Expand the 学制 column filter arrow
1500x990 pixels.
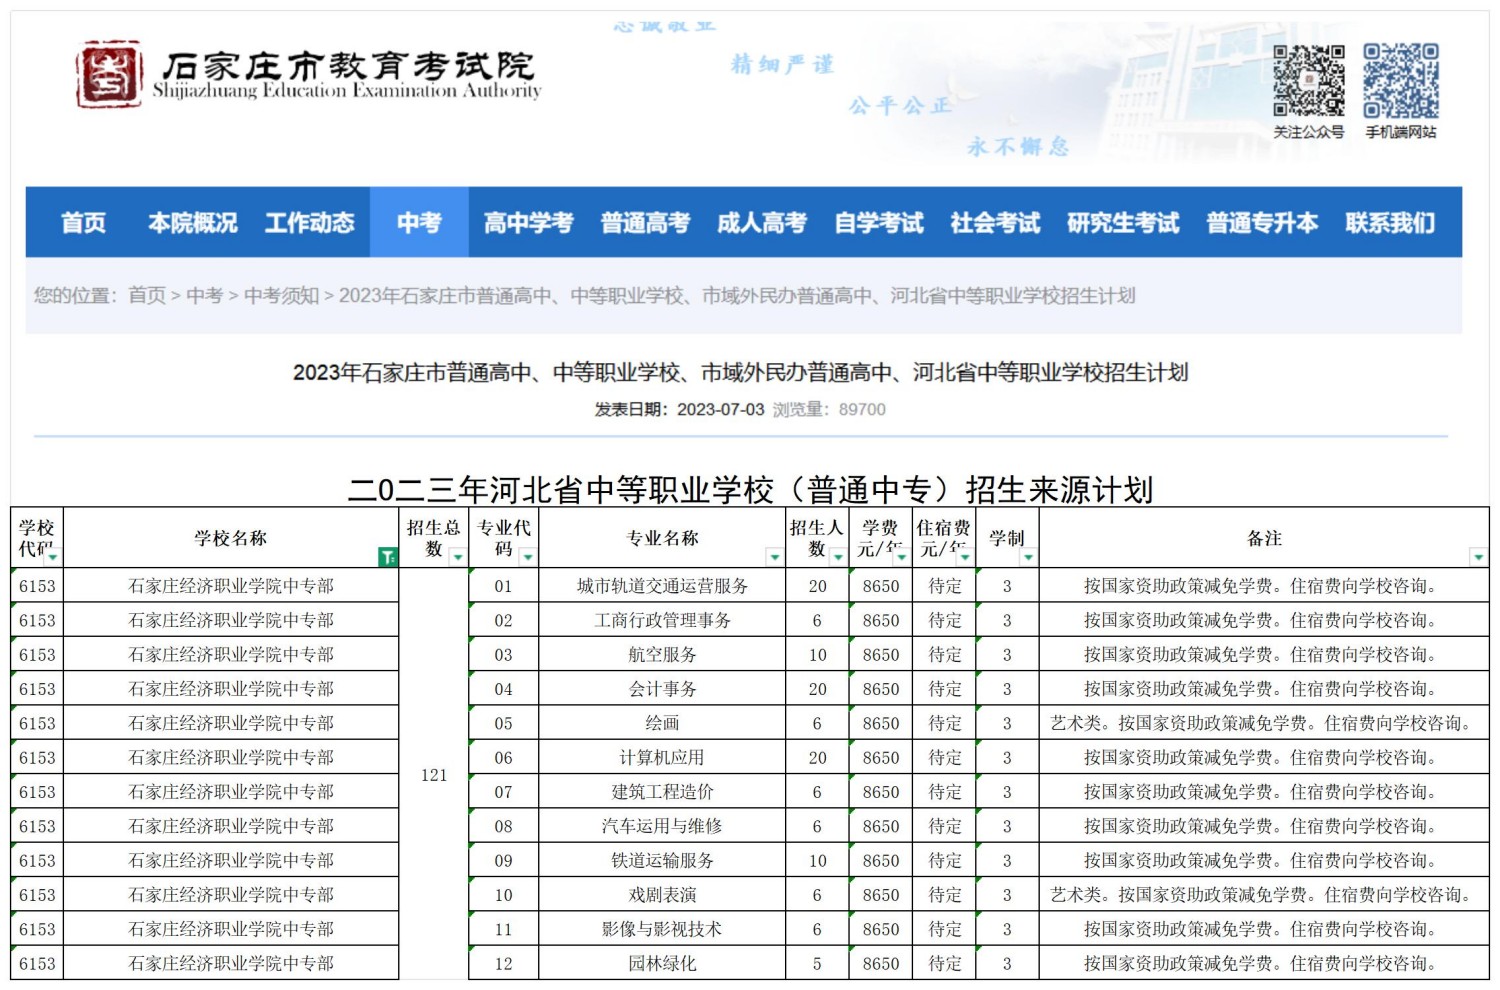point(1028,557)
